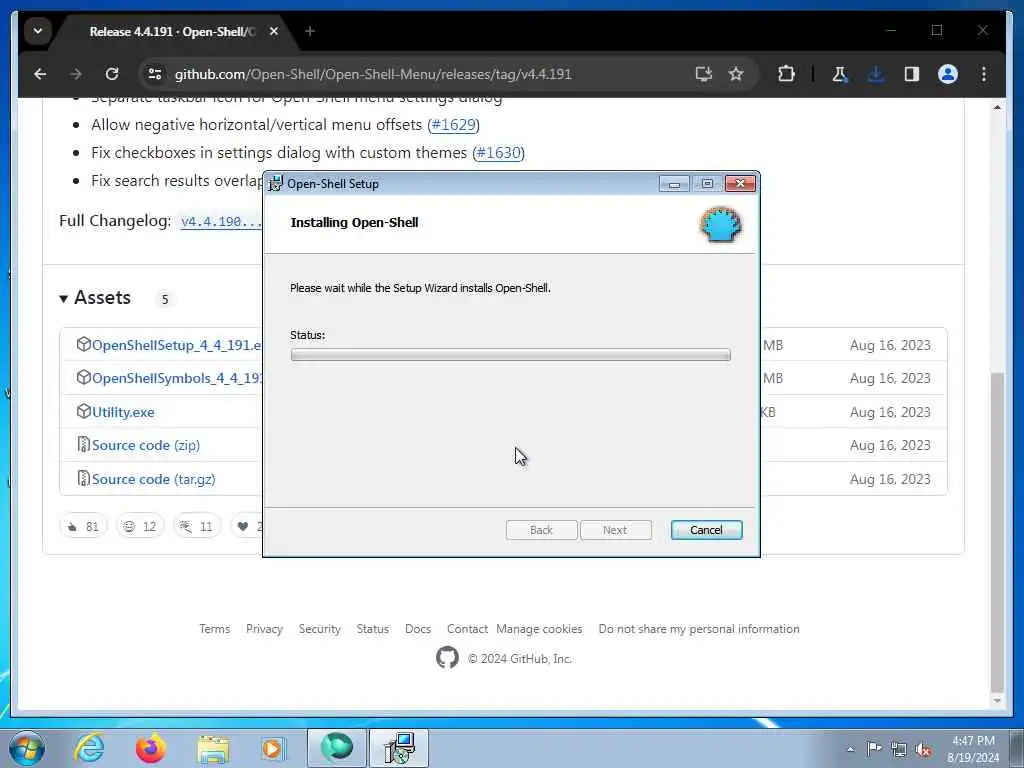Image resolution: width=1024 pixels, height=768 pixels.
Task: Download OpenShellSetup_4_4_191 asset
Action: (x=176, y=345)
